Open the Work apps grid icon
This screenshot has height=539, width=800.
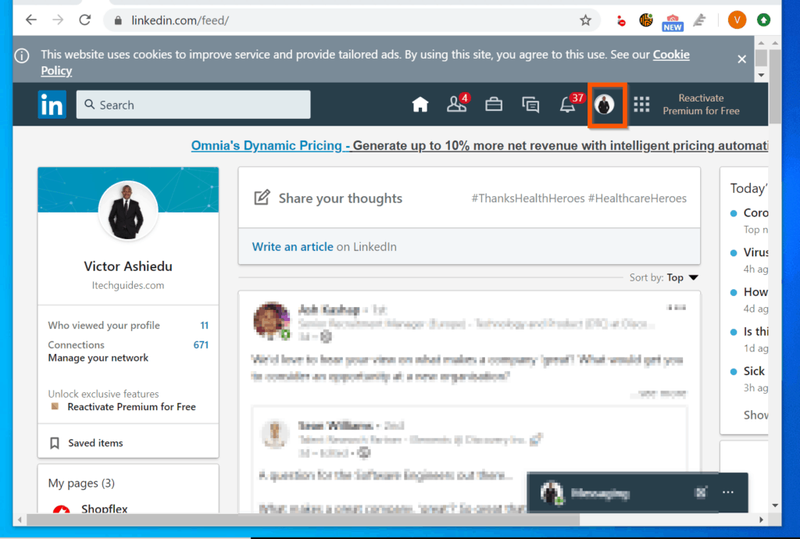641,105
